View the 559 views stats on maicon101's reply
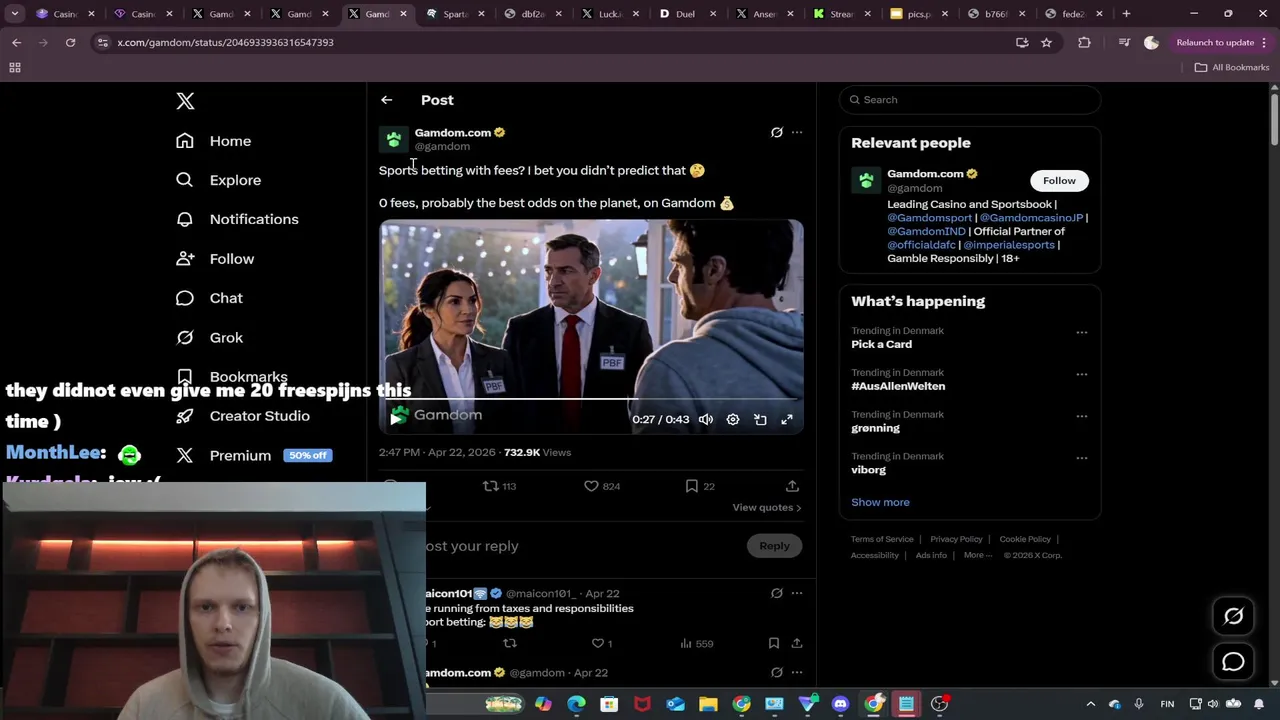The height and width of the screenshot is (720, 1280). (x=696, y=644)
